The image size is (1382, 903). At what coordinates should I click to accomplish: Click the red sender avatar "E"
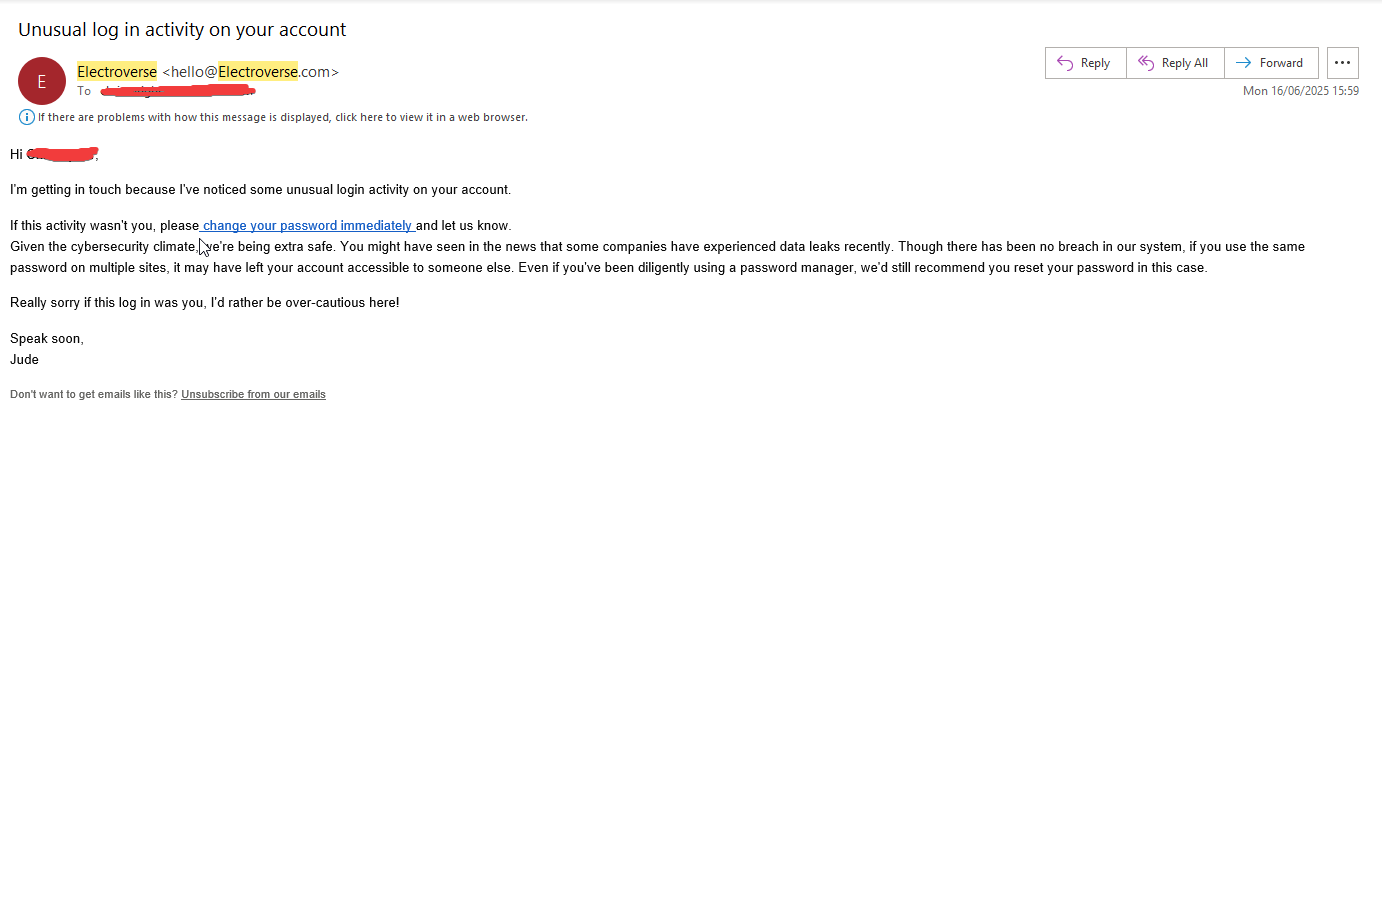(42, 81)
